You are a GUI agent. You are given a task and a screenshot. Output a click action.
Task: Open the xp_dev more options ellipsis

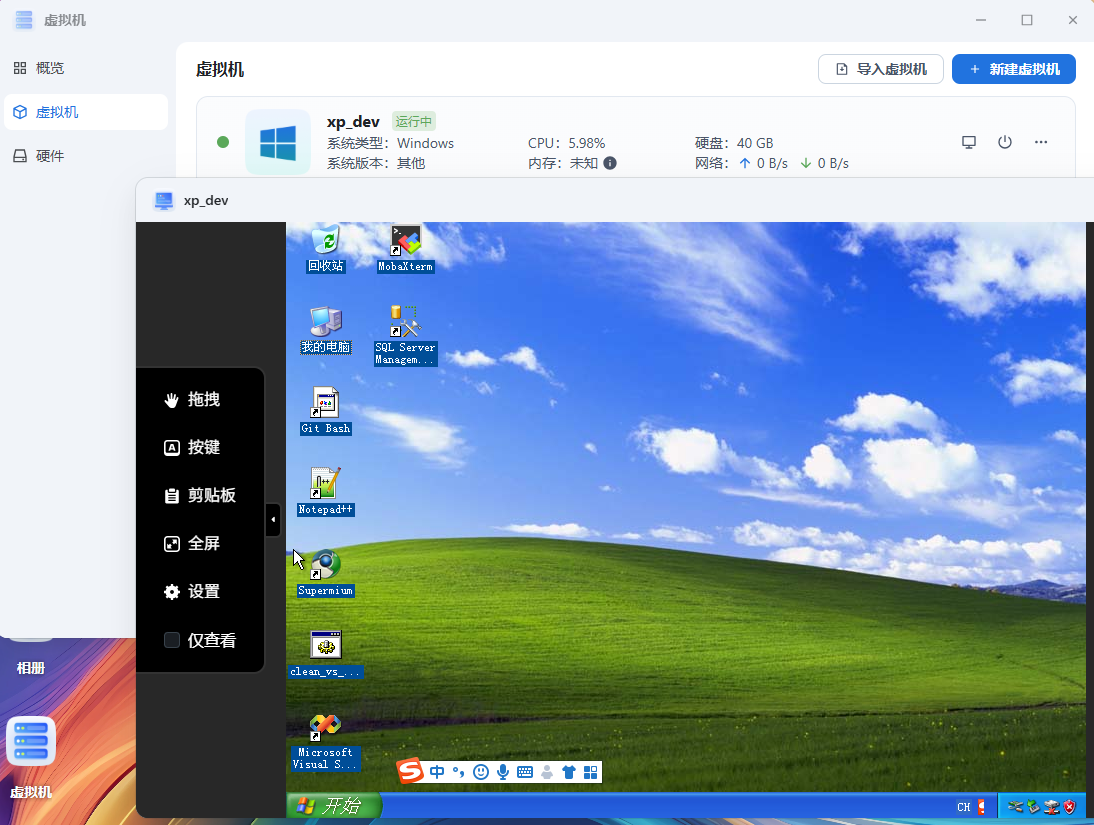[x=1041, y=142]
